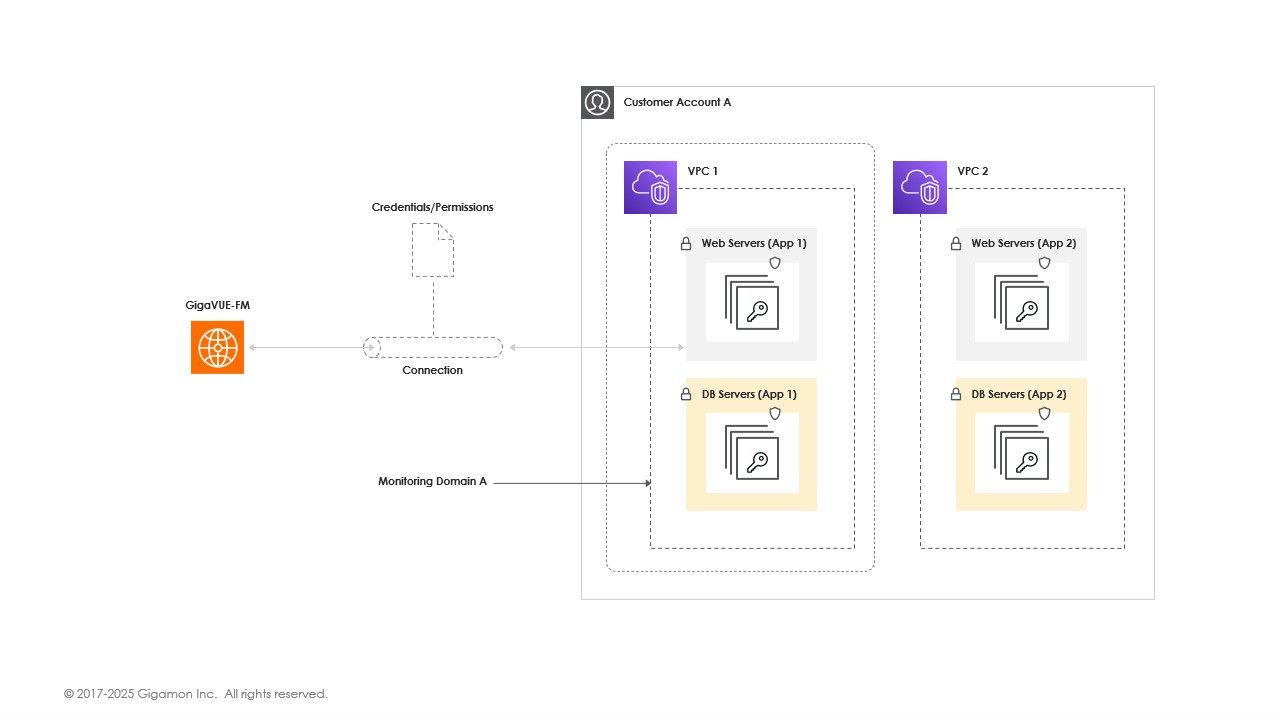Select the dashed Connection pipe shape

tap(433, 347)
